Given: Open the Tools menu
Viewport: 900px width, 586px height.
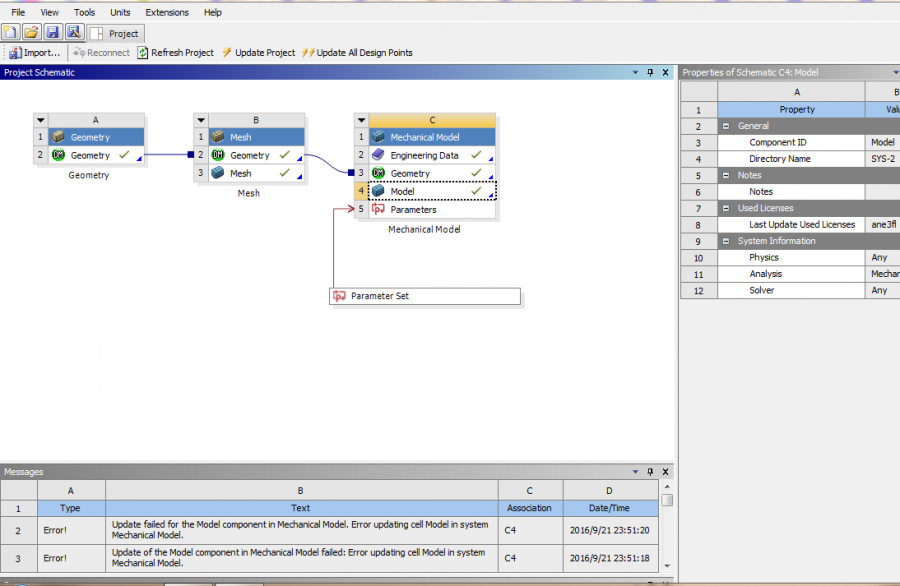Looking at the screenshot, I should 84,12.
